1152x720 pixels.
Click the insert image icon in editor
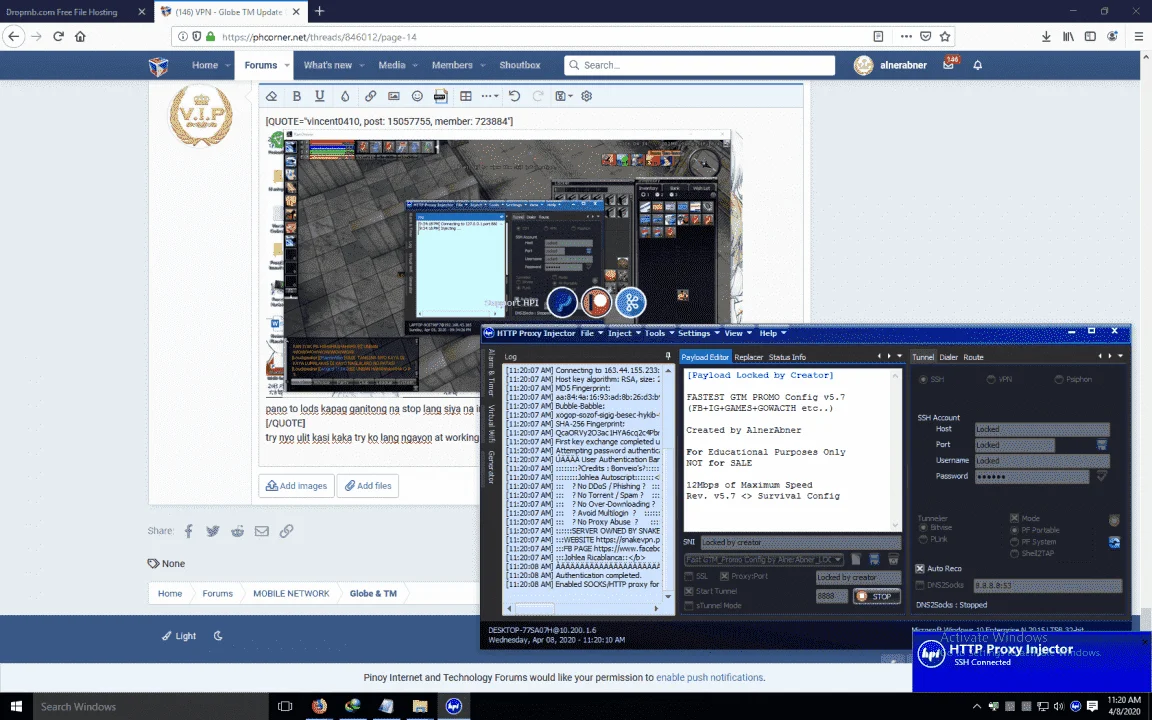pos(394,96)
